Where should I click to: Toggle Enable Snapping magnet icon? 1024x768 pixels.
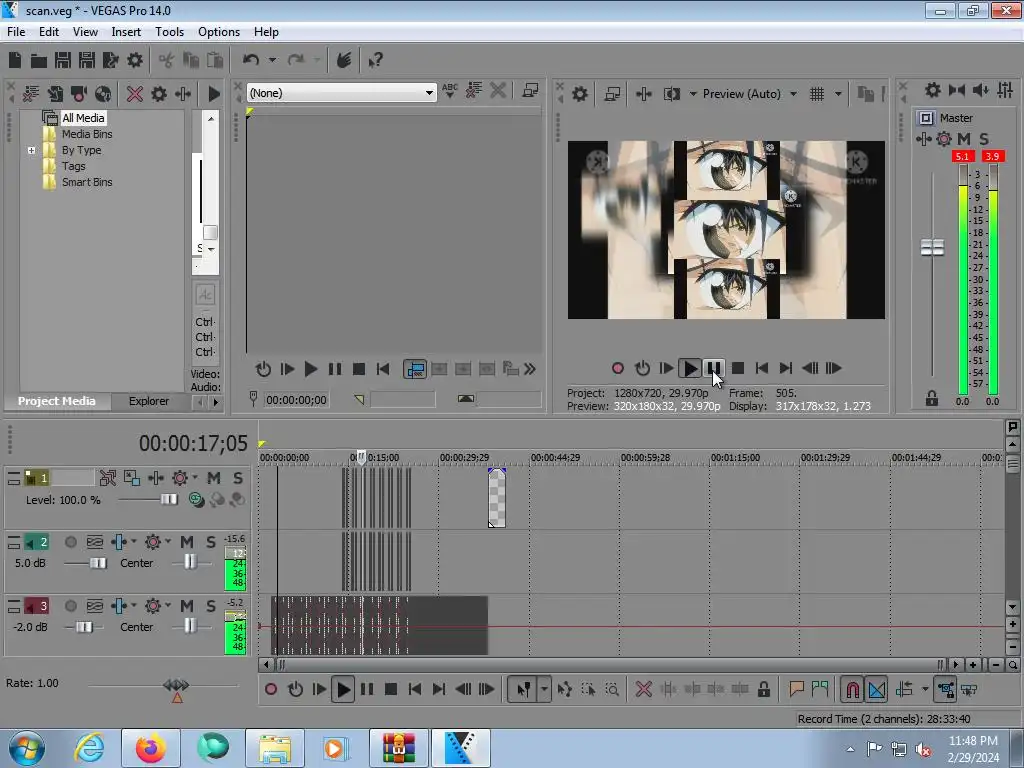tap(852, 690)
